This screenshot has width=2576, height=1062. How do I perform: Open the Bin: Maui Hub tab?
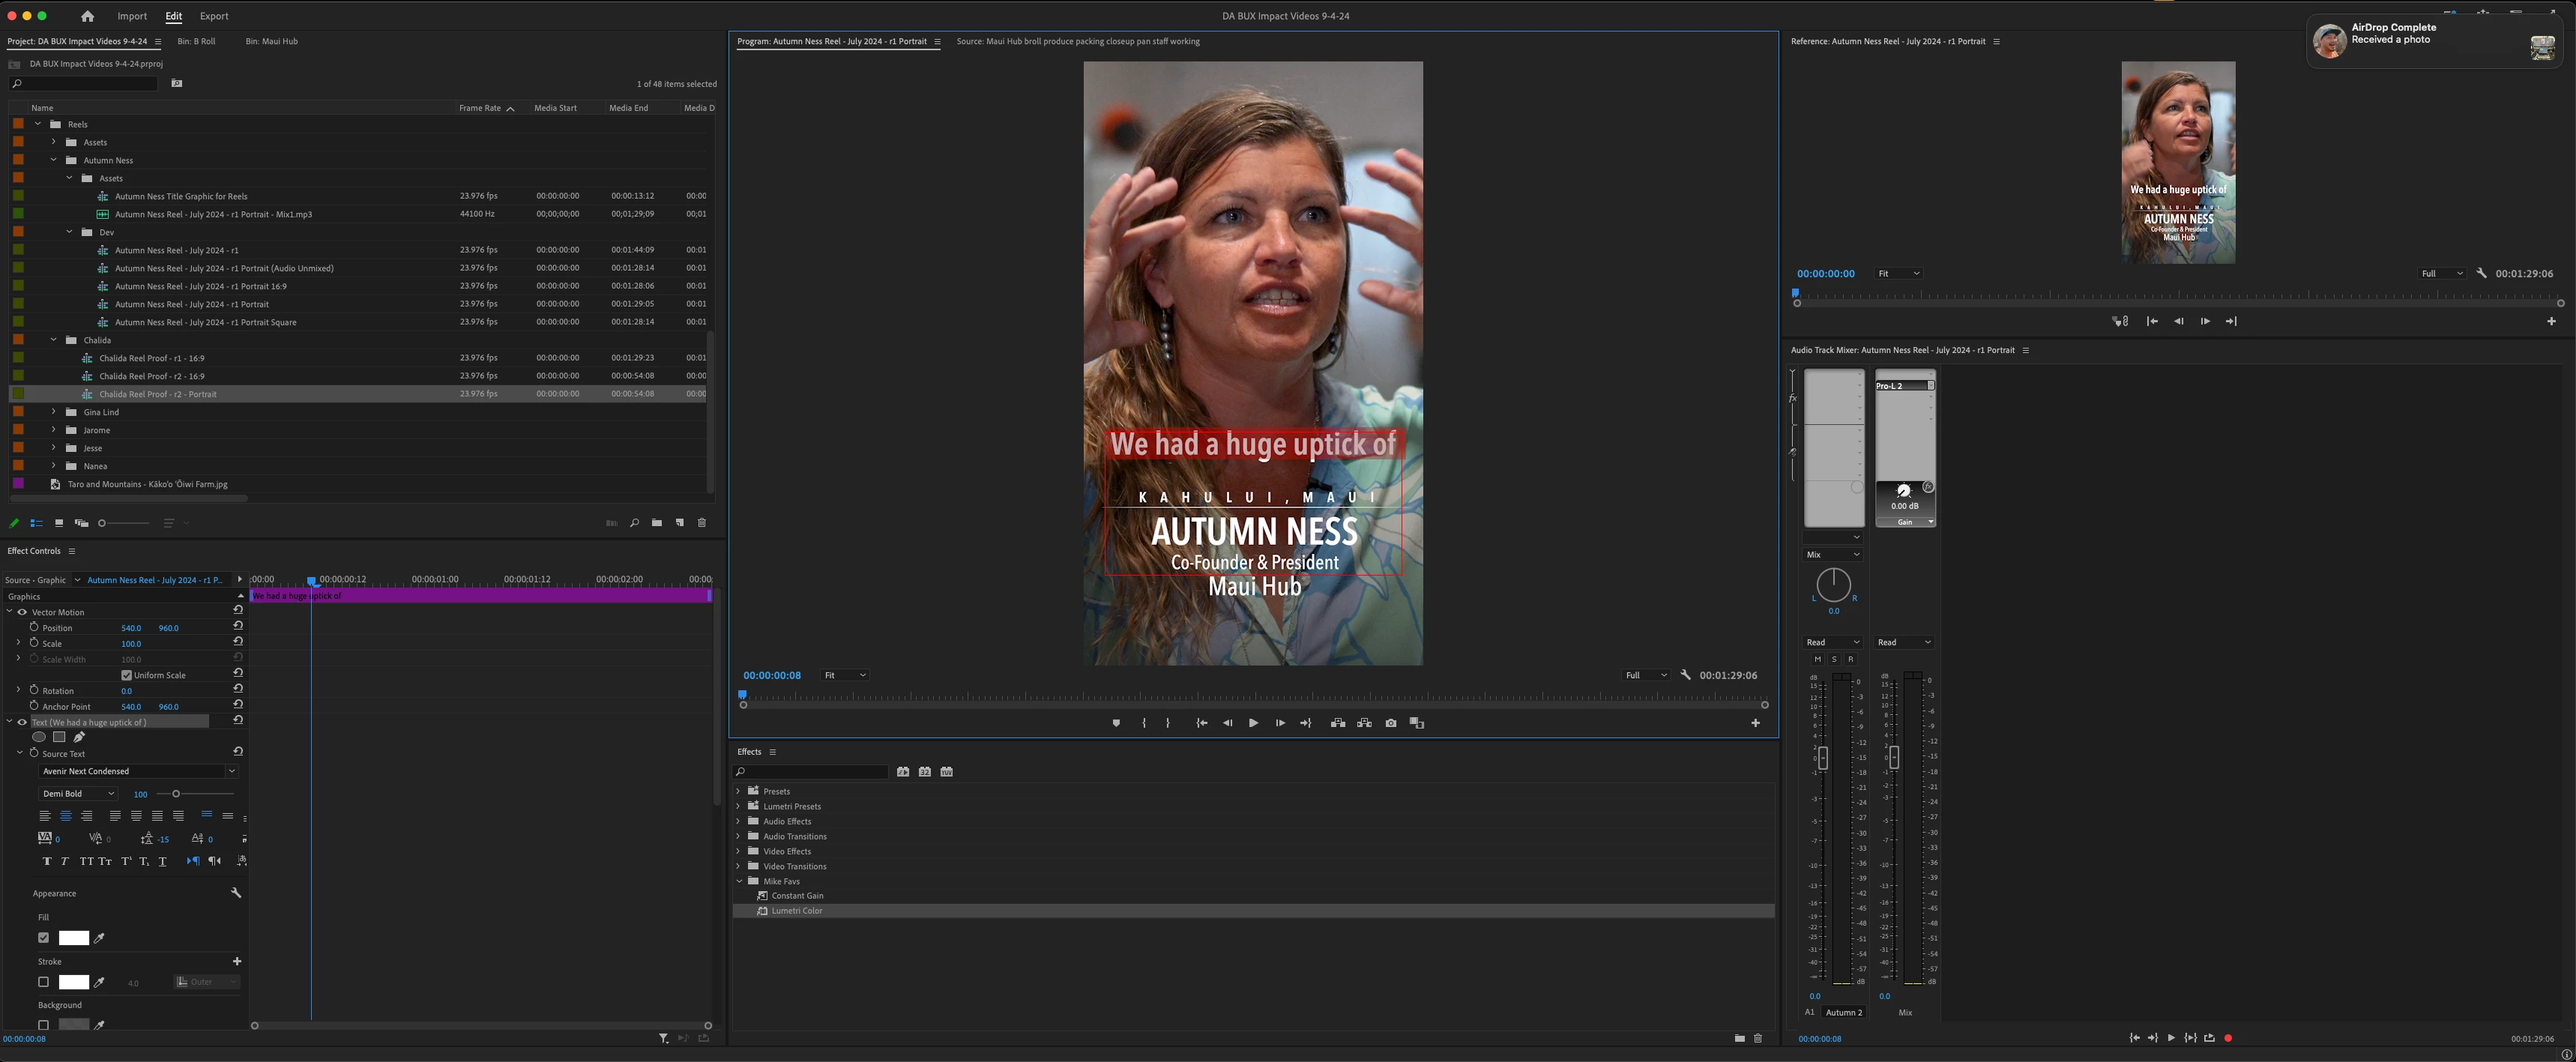(x=271, y=41)
